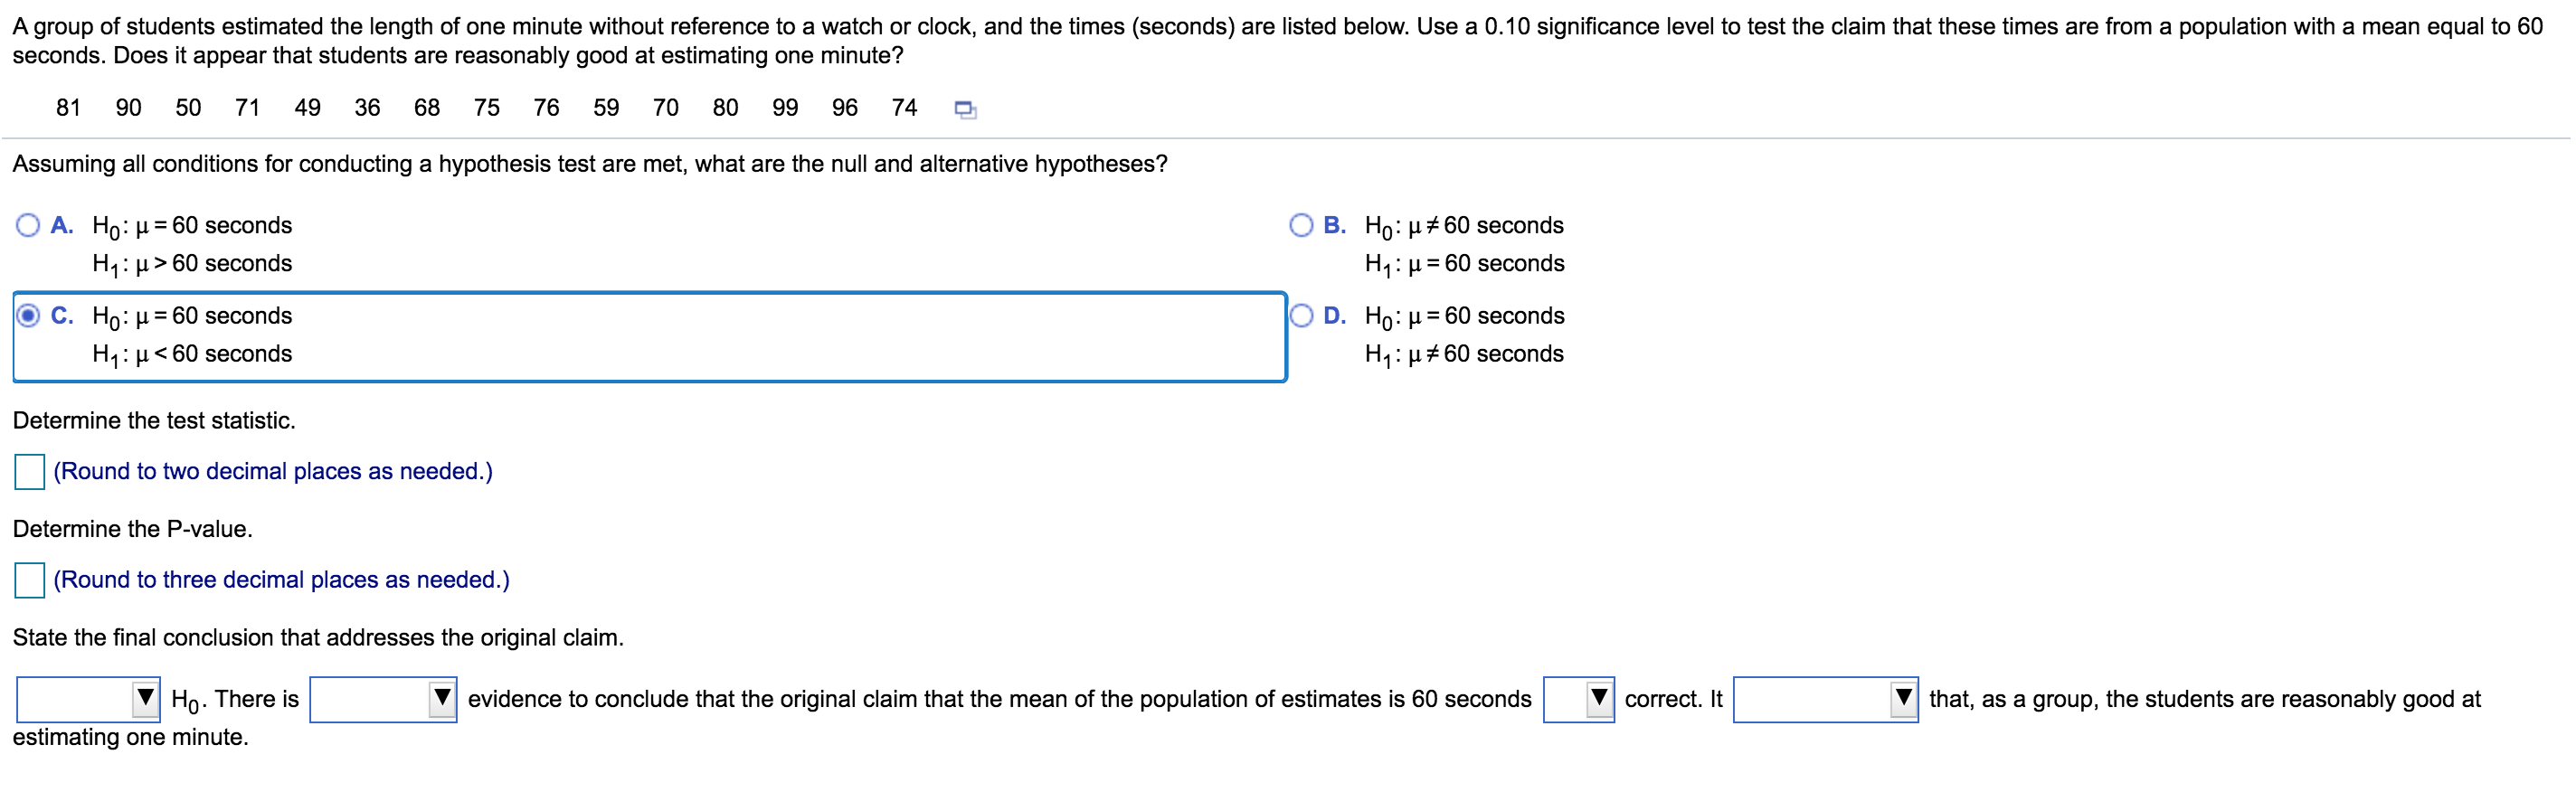Select hypothesis option A

[x=26, y=225]
